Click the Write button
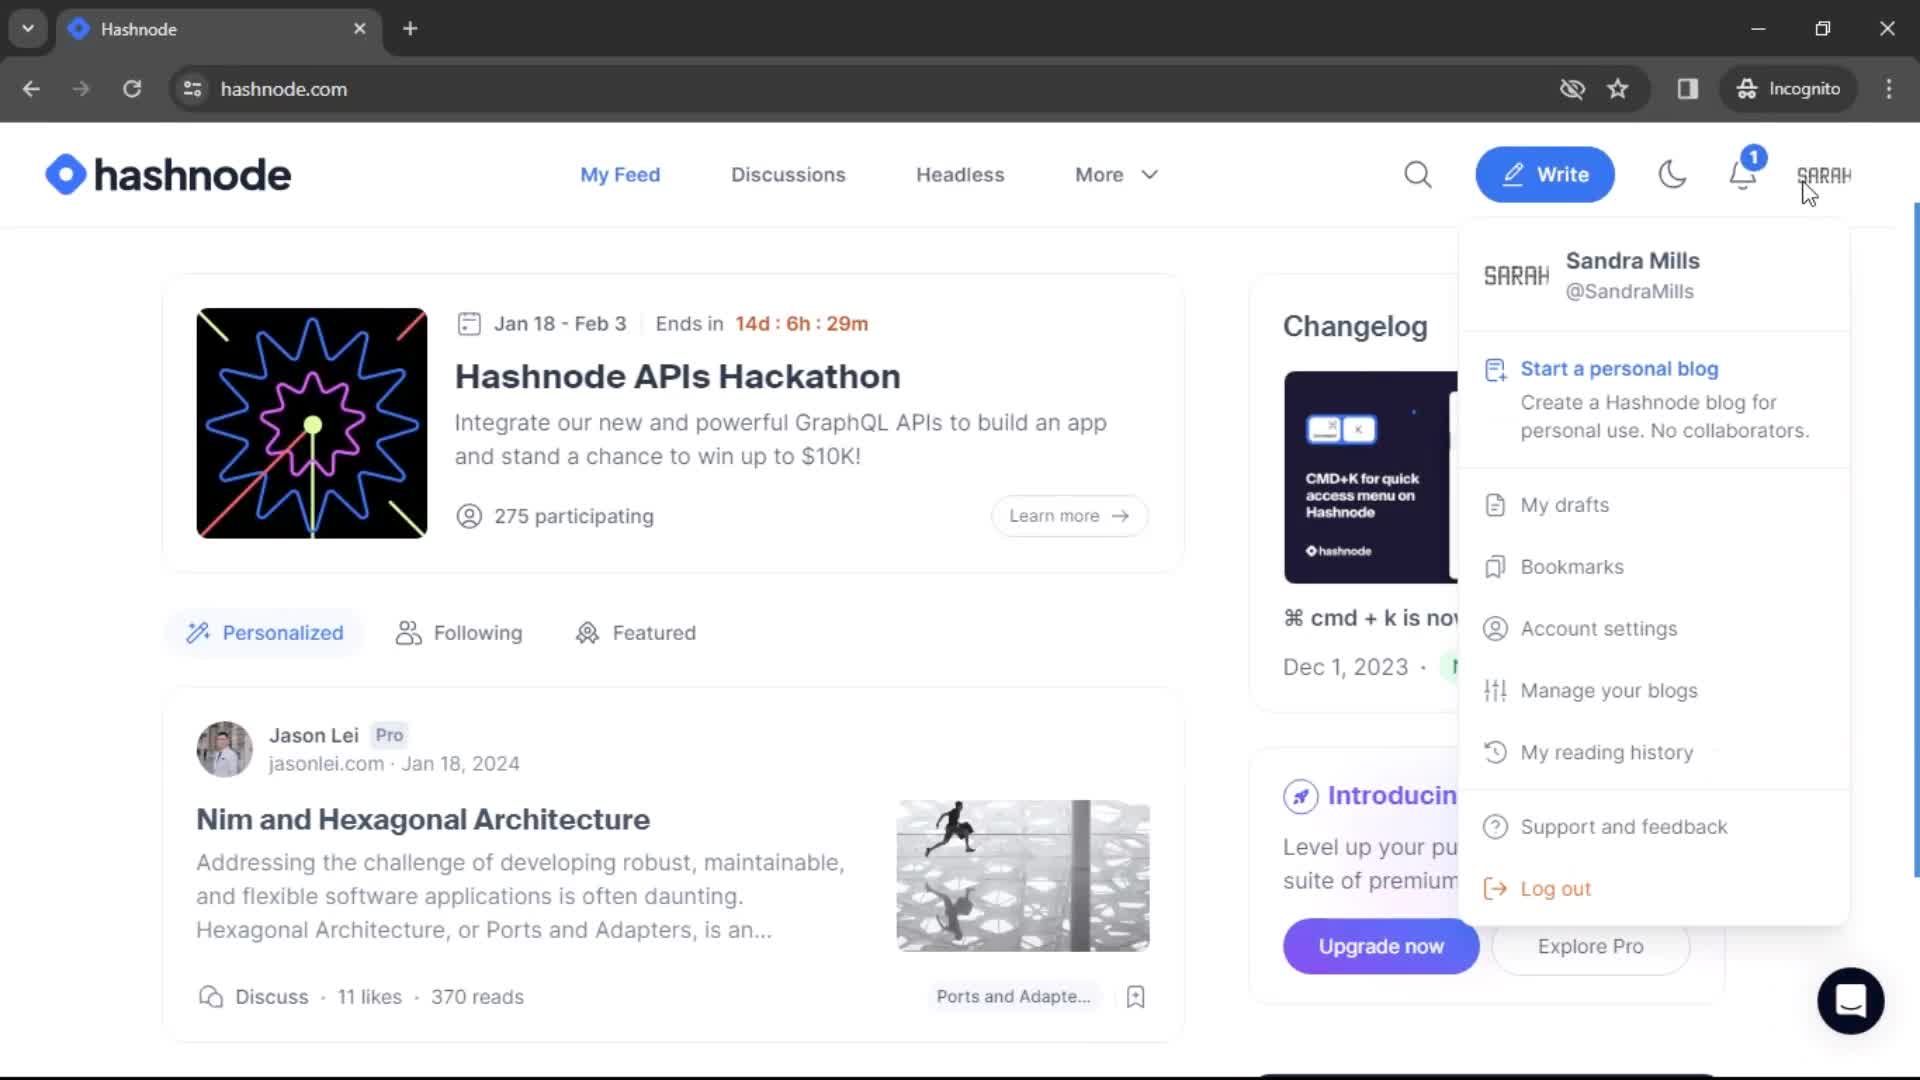 (x=1545, y=174)
